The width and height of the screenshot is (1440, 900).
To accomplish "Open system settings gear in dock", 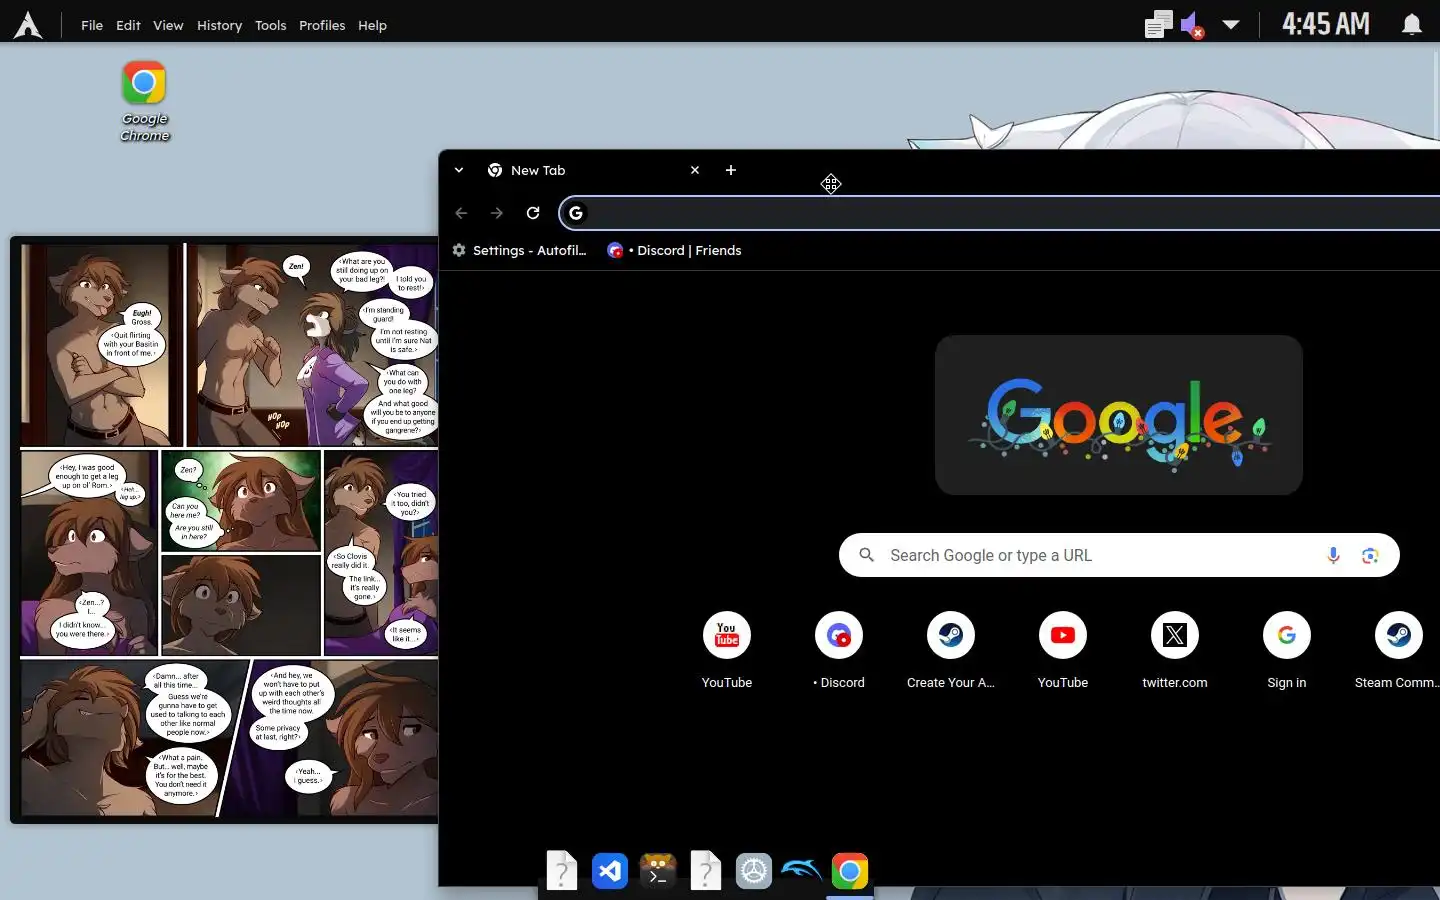I will coord(754,871).
